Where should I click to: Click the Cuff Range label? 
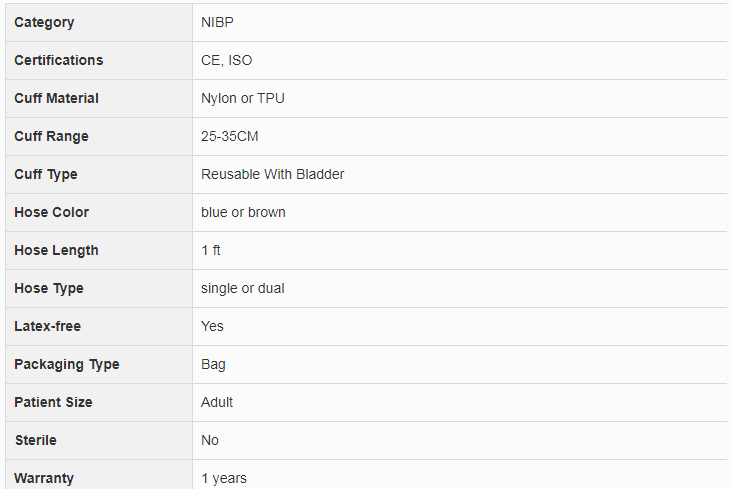pyautogui.click(x=51, y=136)
